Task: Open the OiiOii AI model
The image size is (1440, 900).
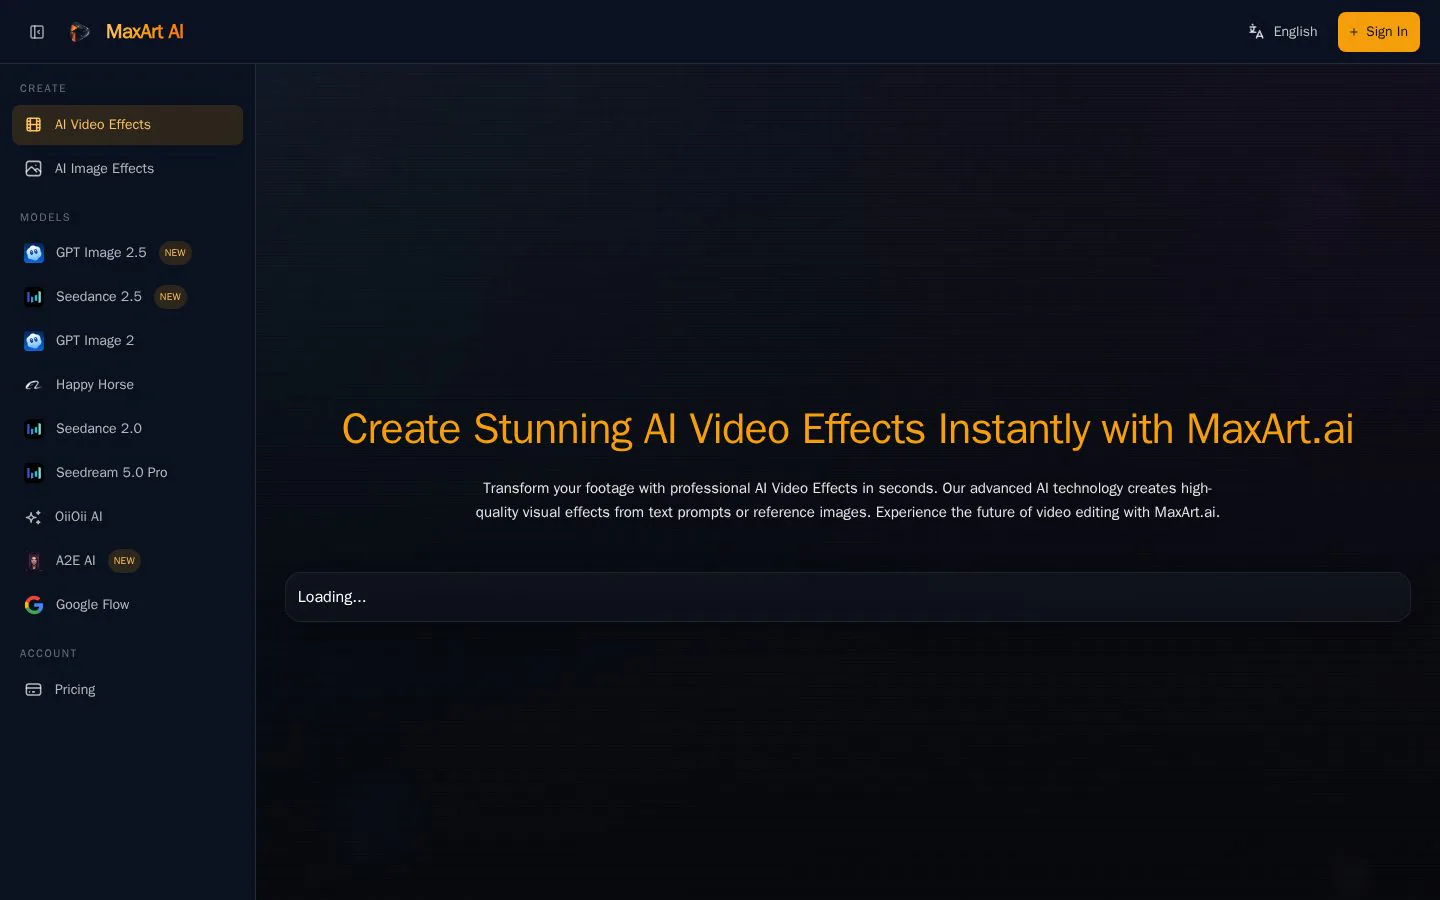Action: (127, 517)
